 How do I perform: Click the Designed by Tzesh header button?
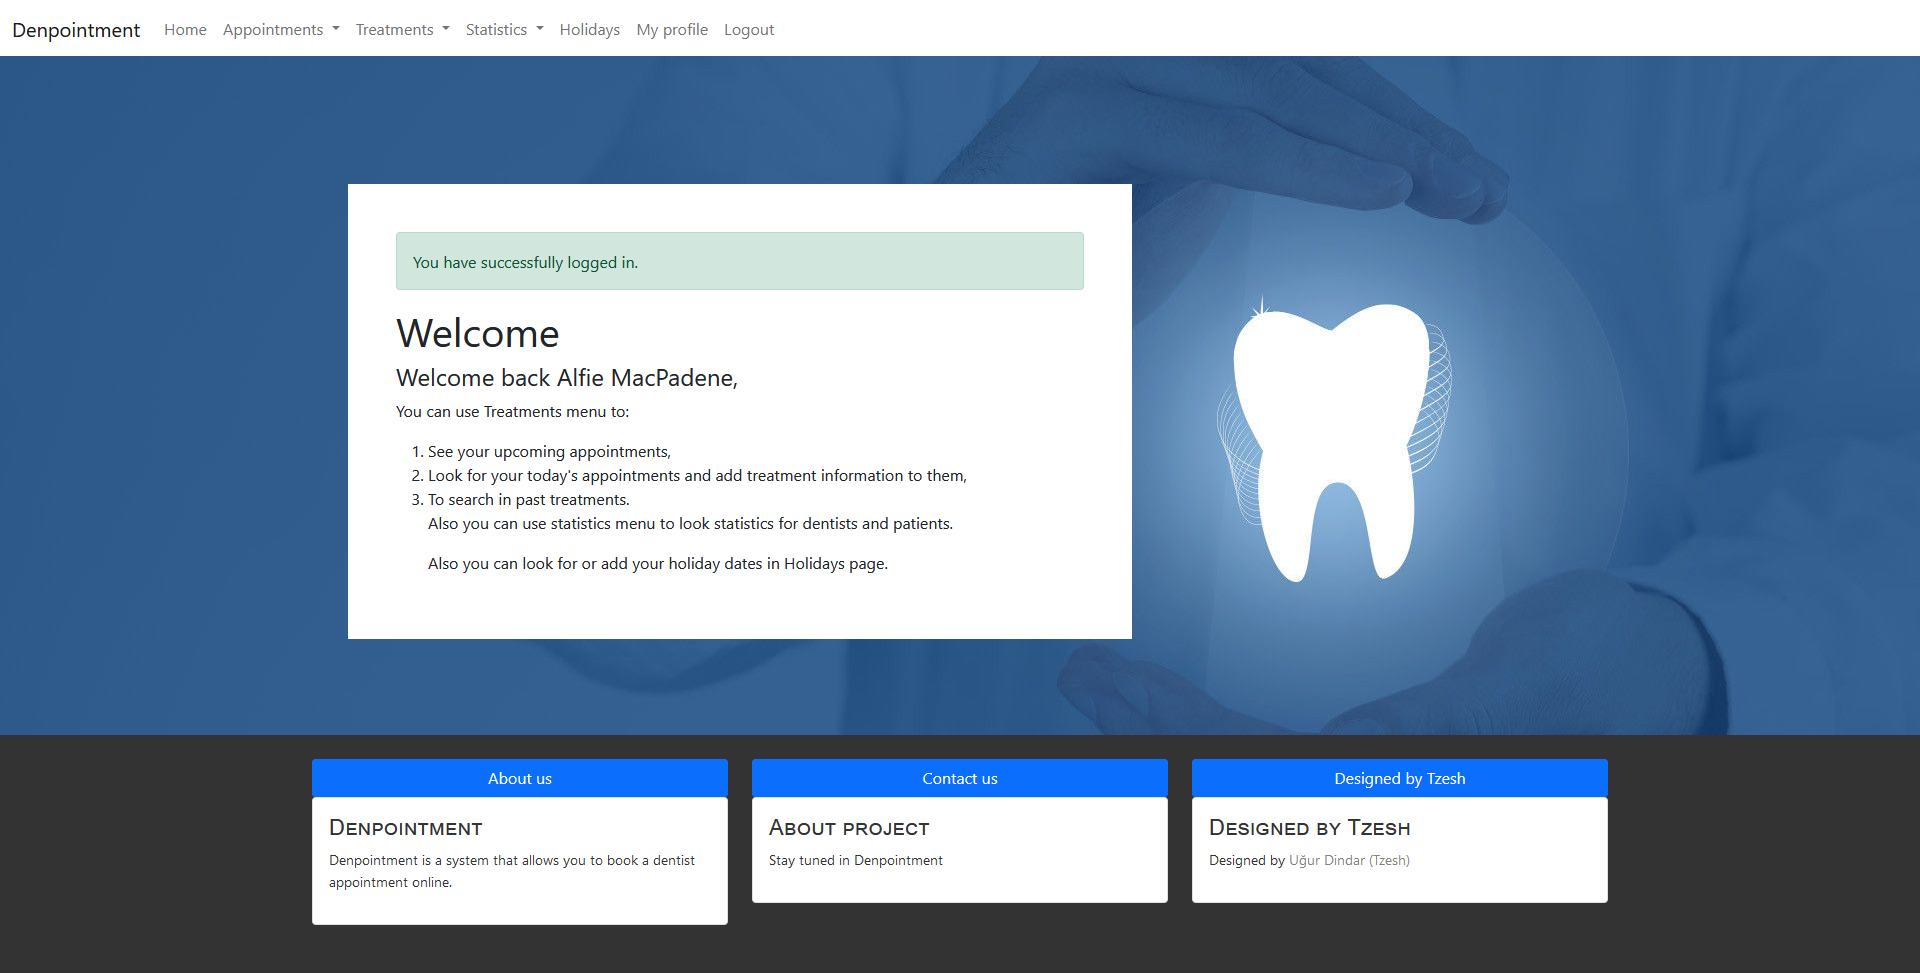tap(1400, 778)
